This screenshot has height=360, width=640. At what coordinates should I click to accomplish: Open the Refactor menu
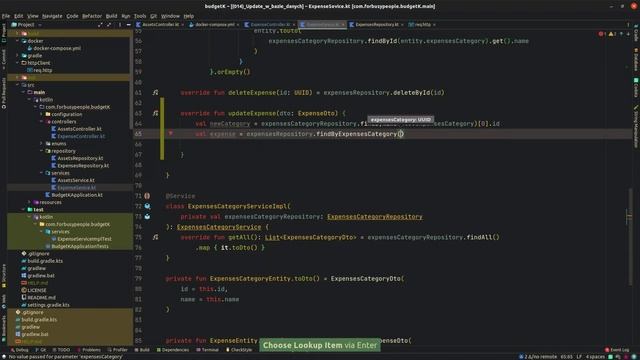92,16
